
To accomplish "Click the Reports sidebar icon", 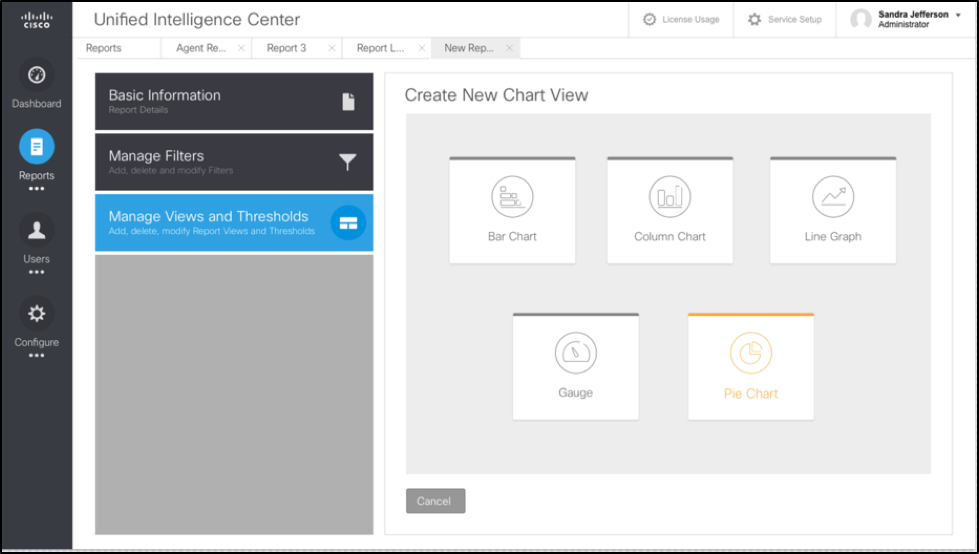I will [36, 147].
